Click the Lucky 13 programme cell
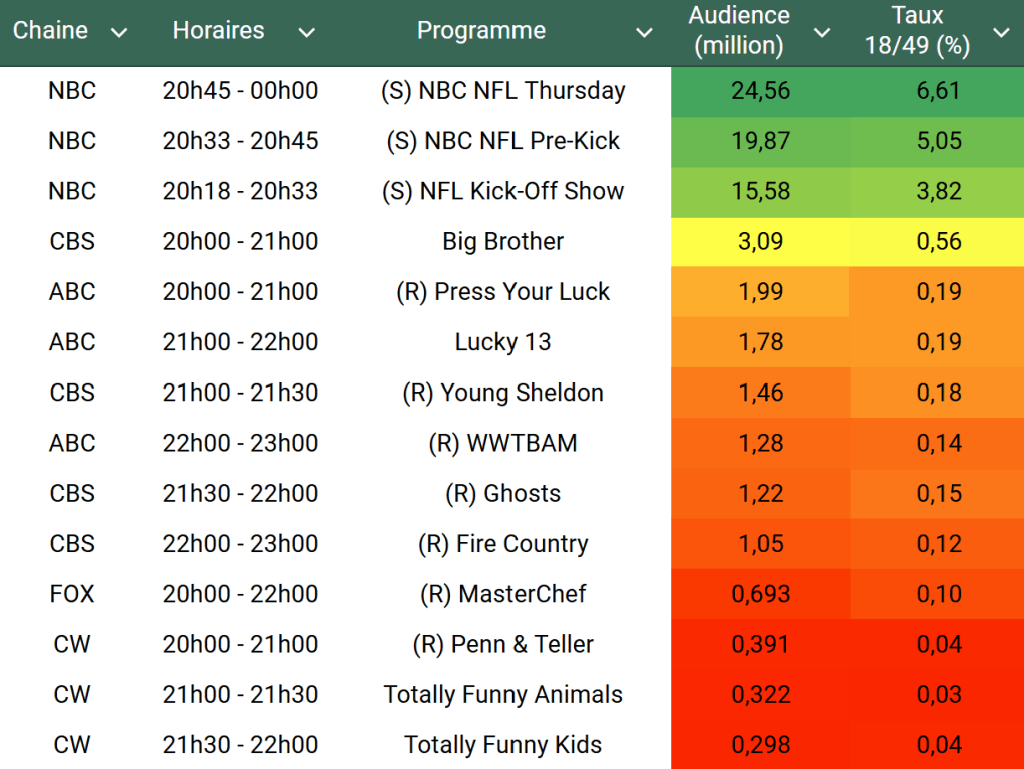This screenshot has height=769, width=1024. point(503,342)
